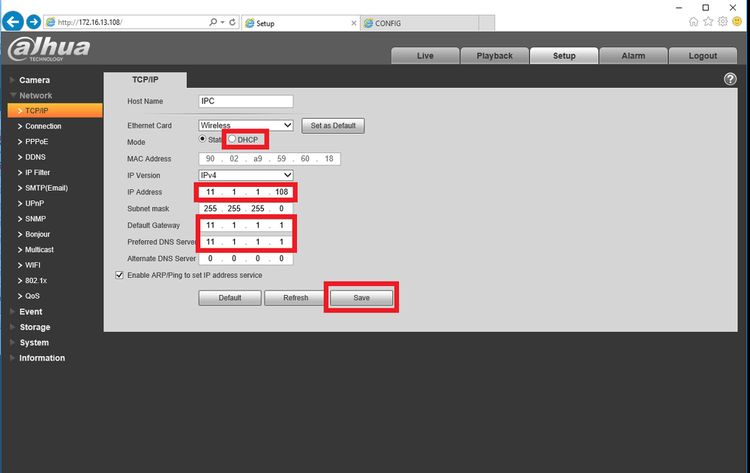
Task: Select the Static mode radio button
Action: (202, 139)
